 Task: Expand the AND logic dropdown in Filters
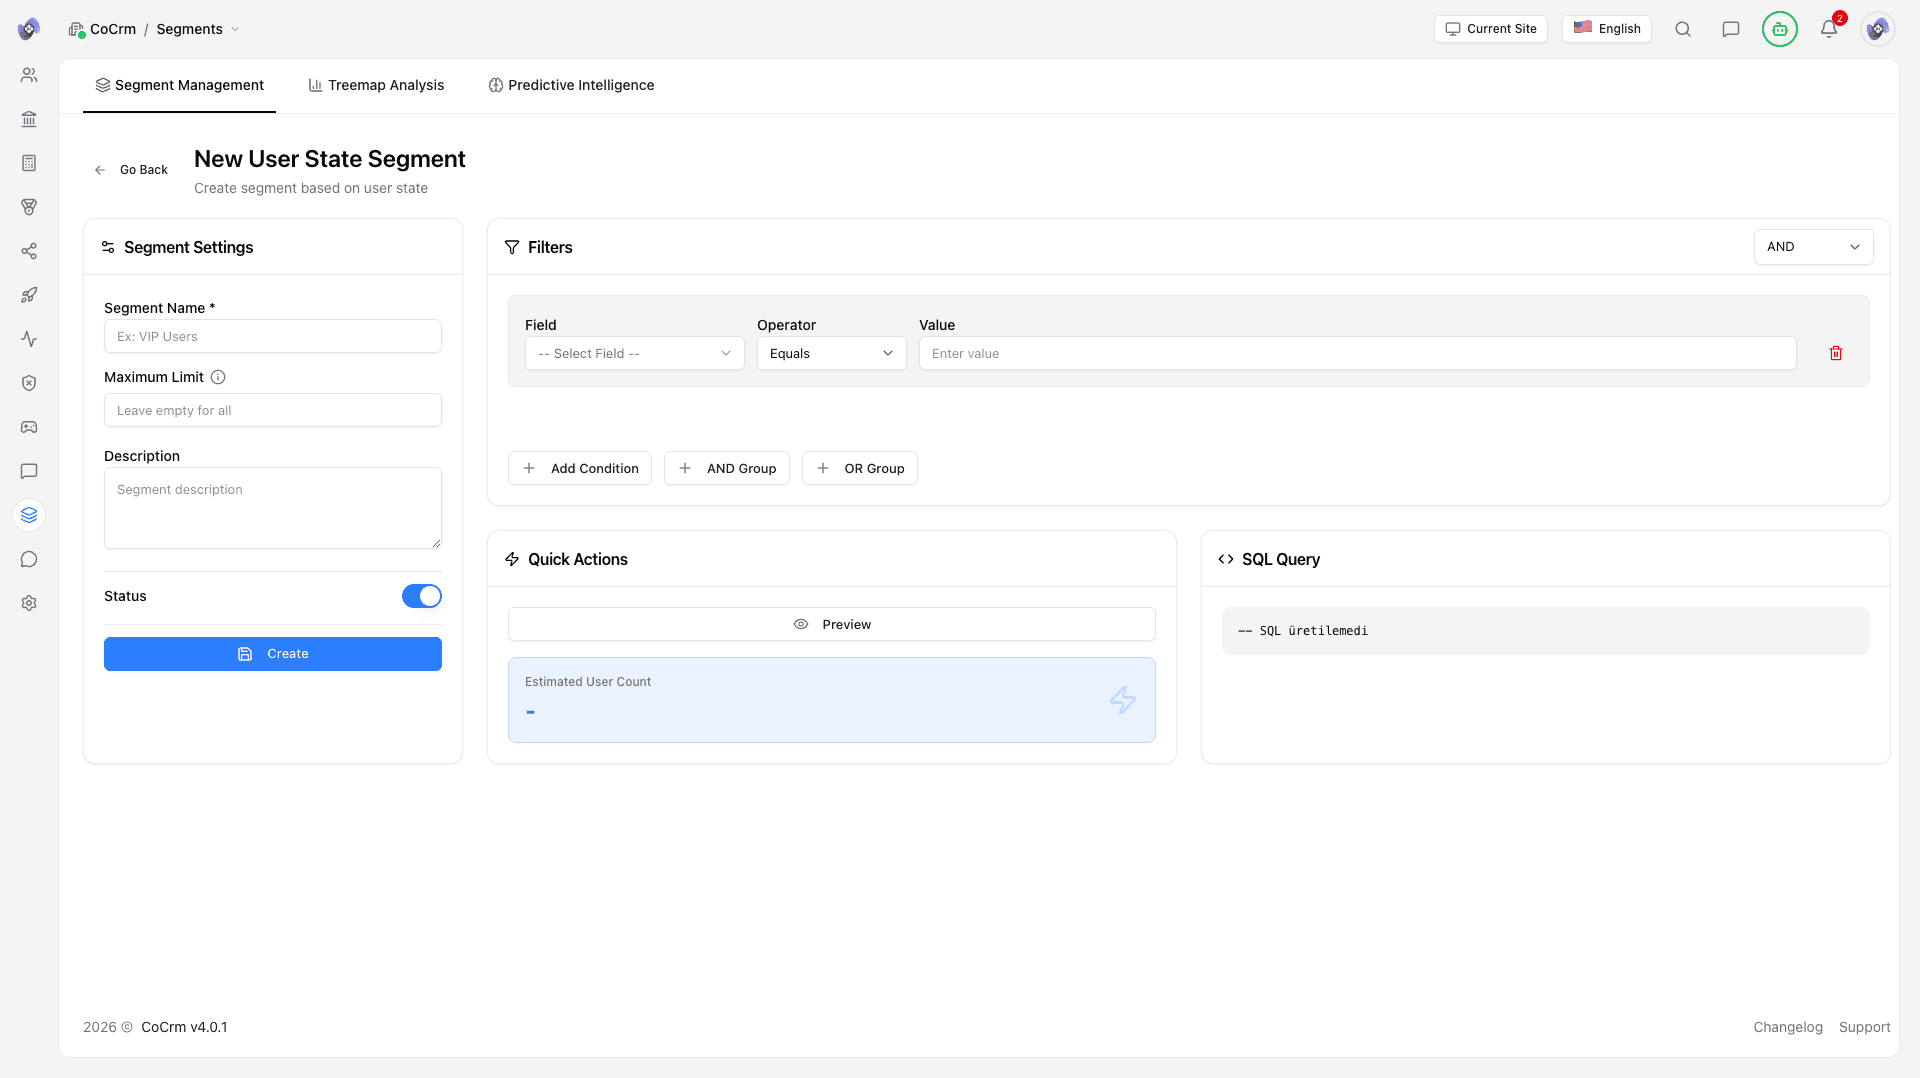[x=1813, y=246]
